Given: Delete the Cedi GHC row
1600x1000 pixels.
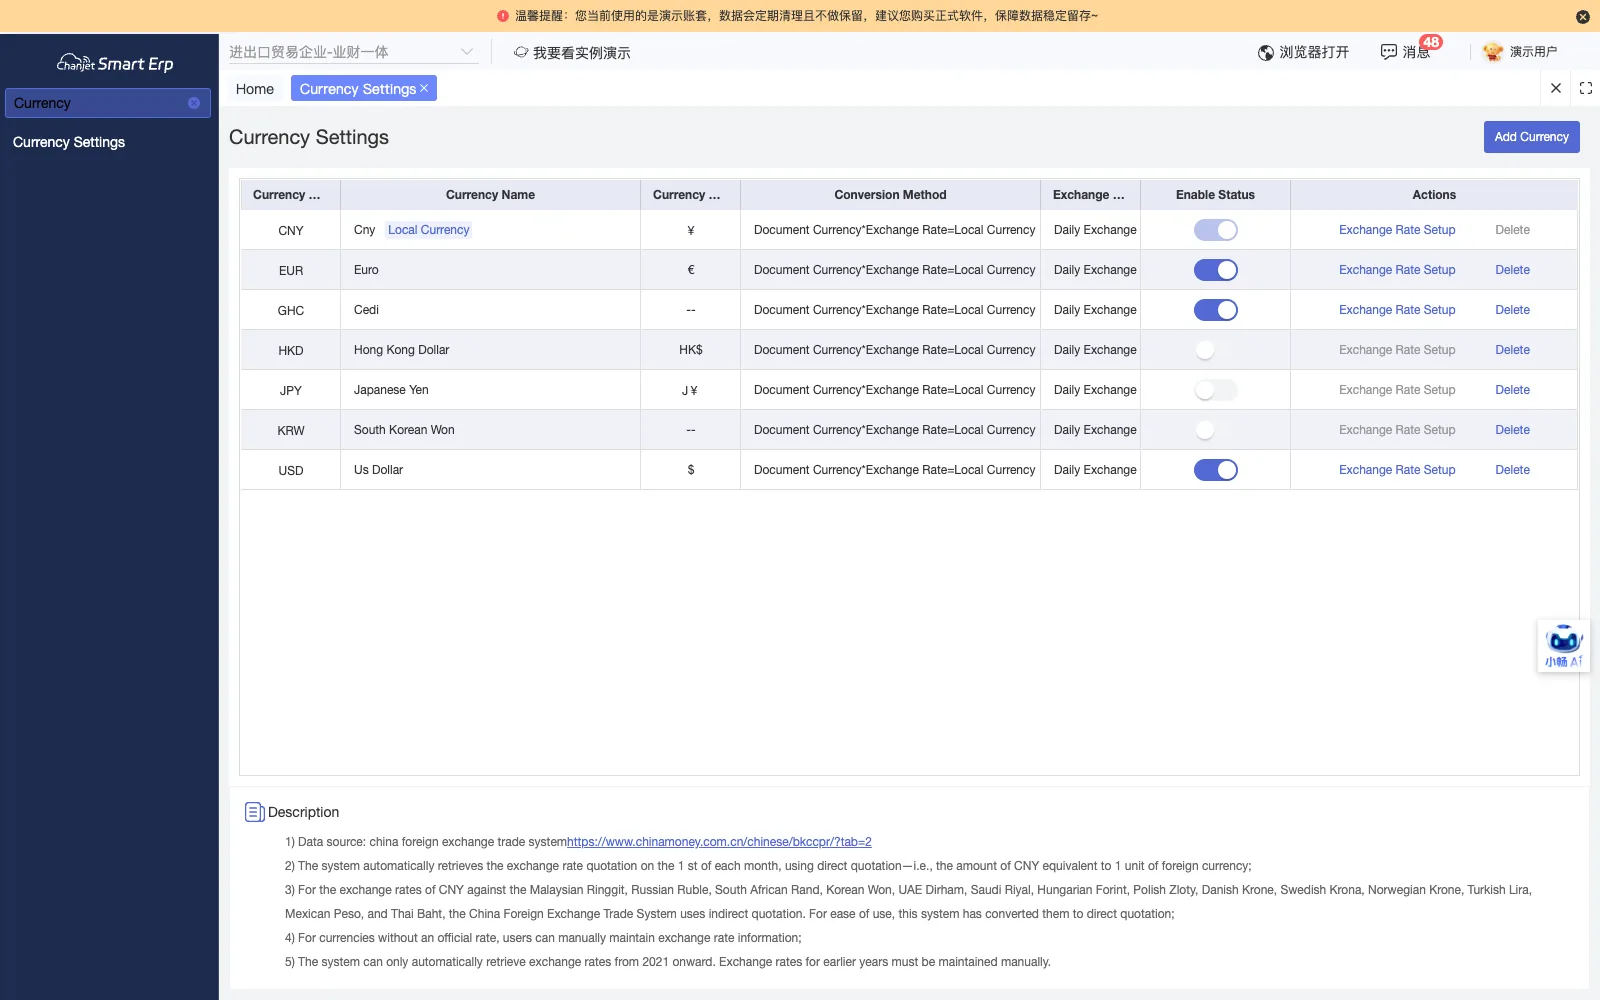Looking at the screenshot, I should (x=1512, y=310).
